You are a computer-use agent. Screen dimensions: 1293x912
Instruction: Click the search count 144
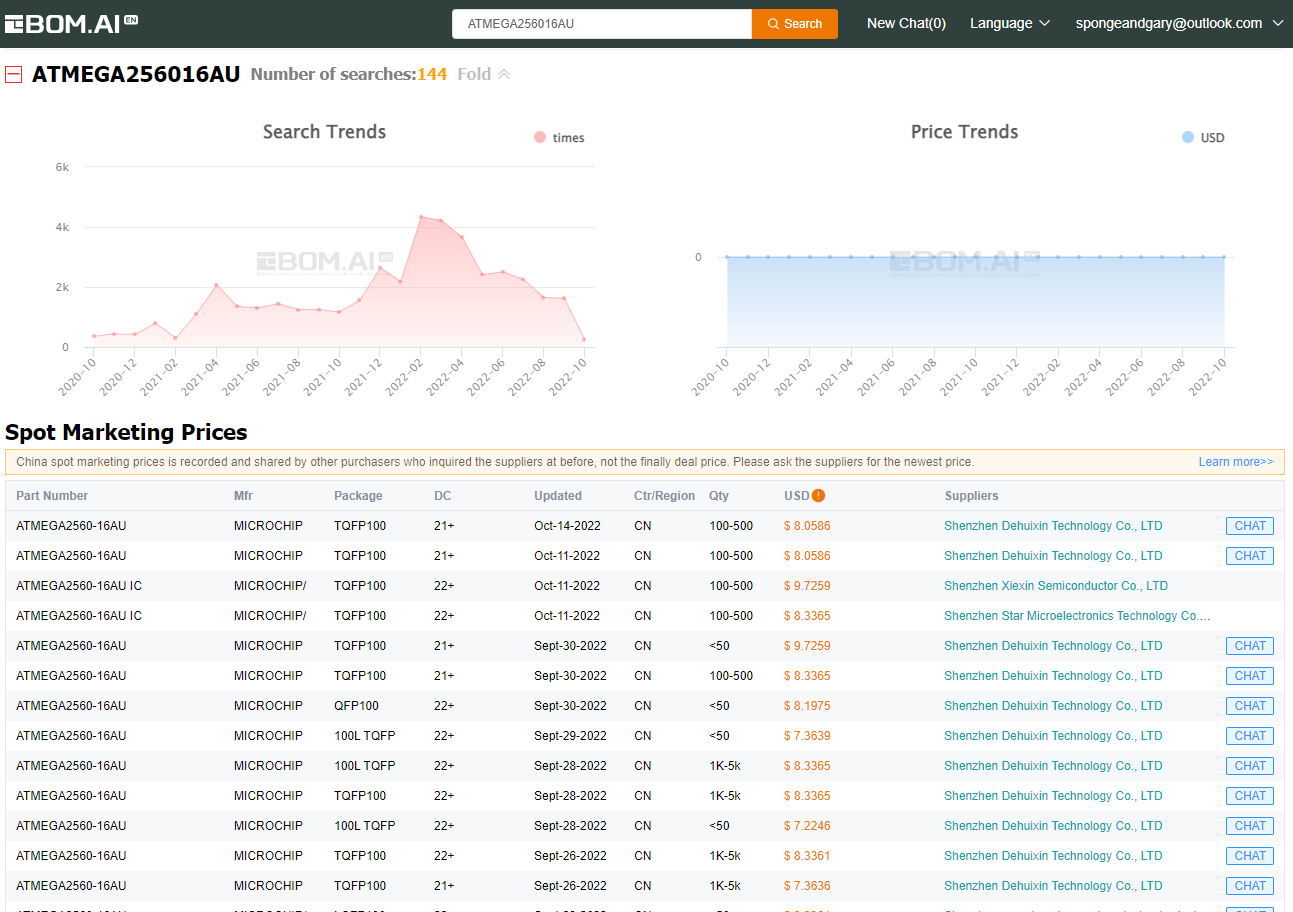tap(432, 74)
